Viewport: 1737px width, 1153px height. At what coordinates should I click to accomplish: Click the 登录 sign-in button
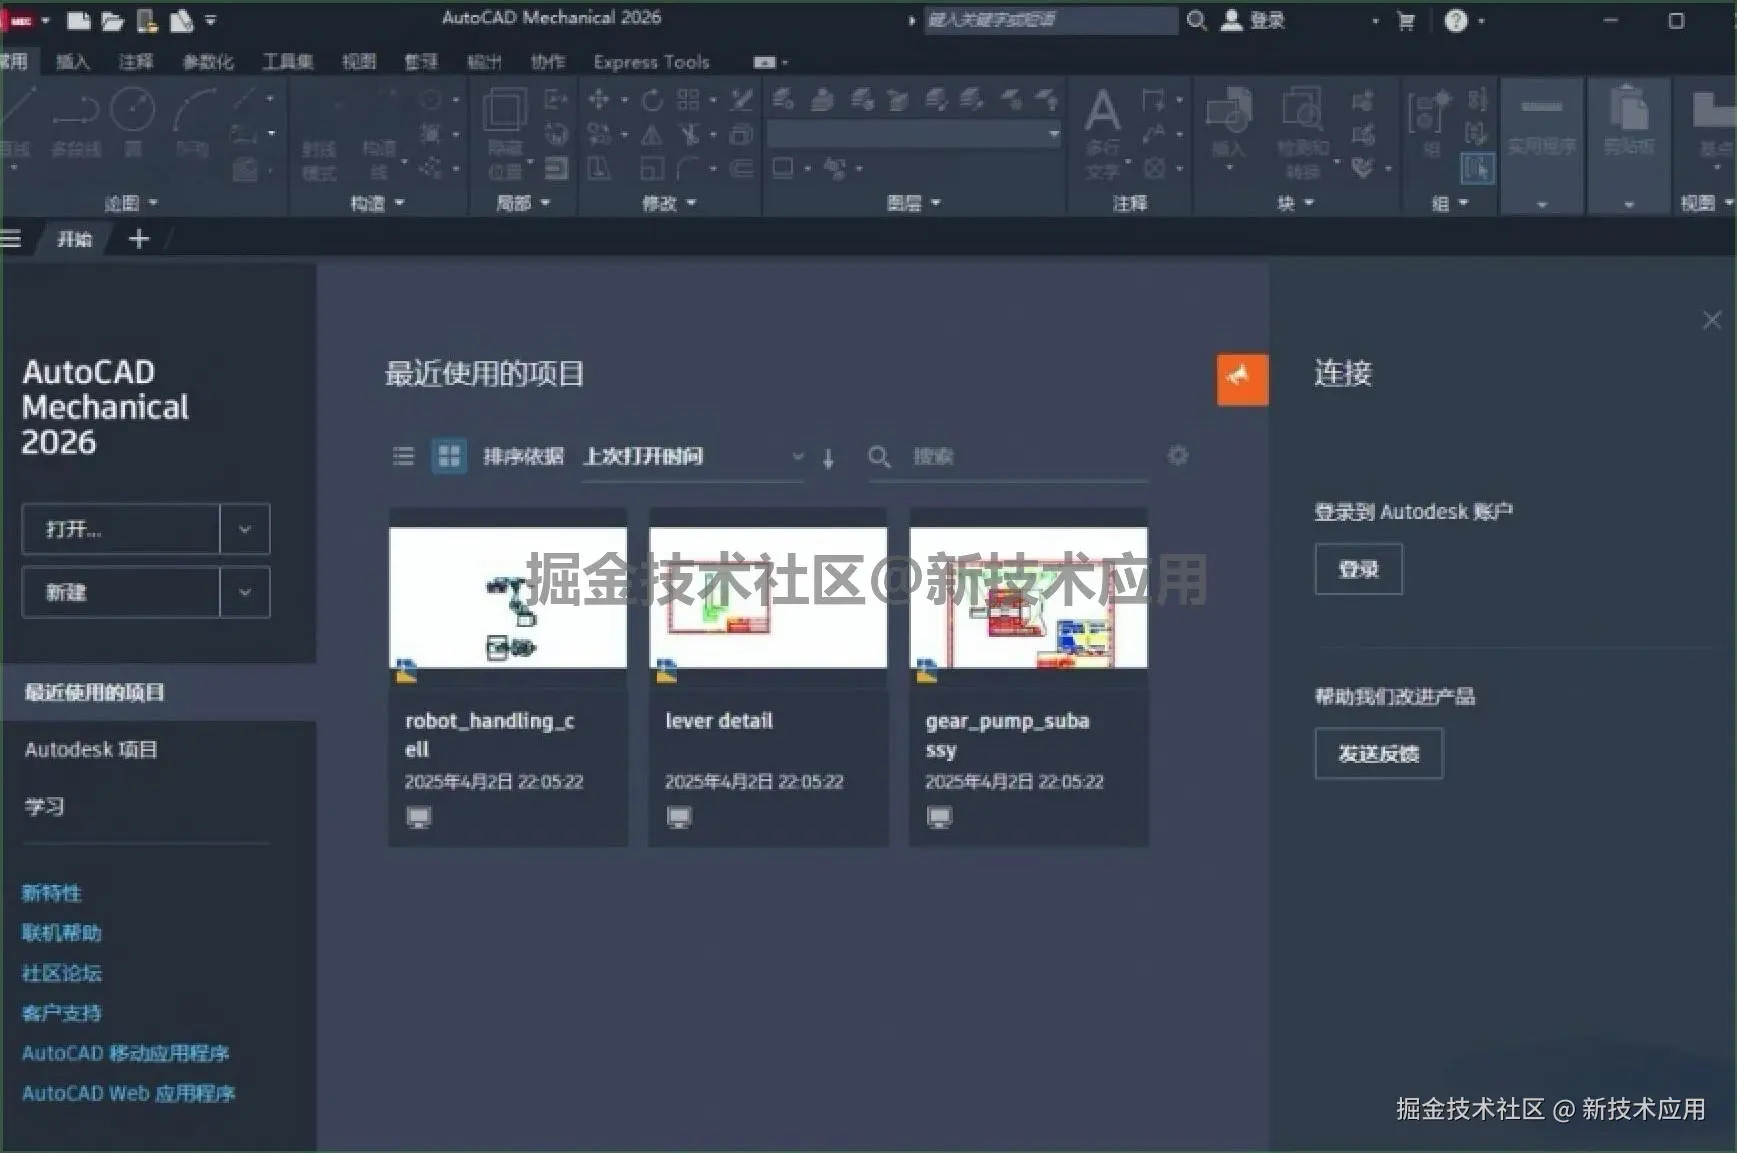[x=1358, y=568]
